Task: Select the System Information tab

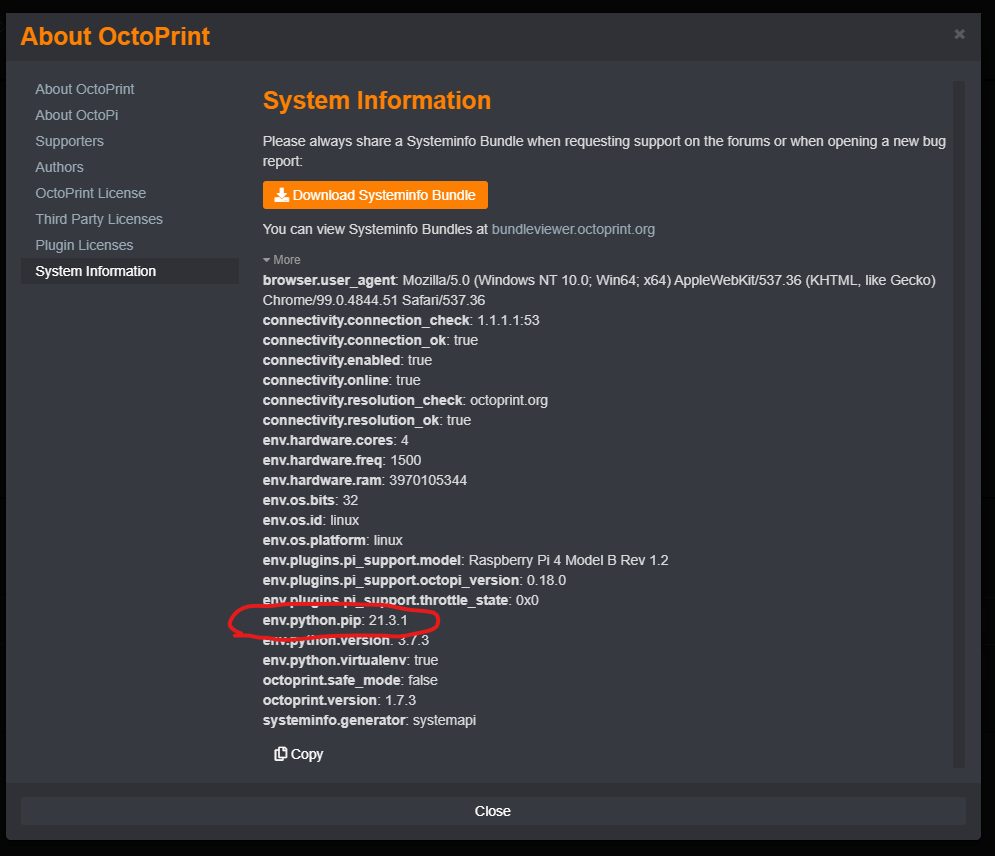Action: point(96,271)
